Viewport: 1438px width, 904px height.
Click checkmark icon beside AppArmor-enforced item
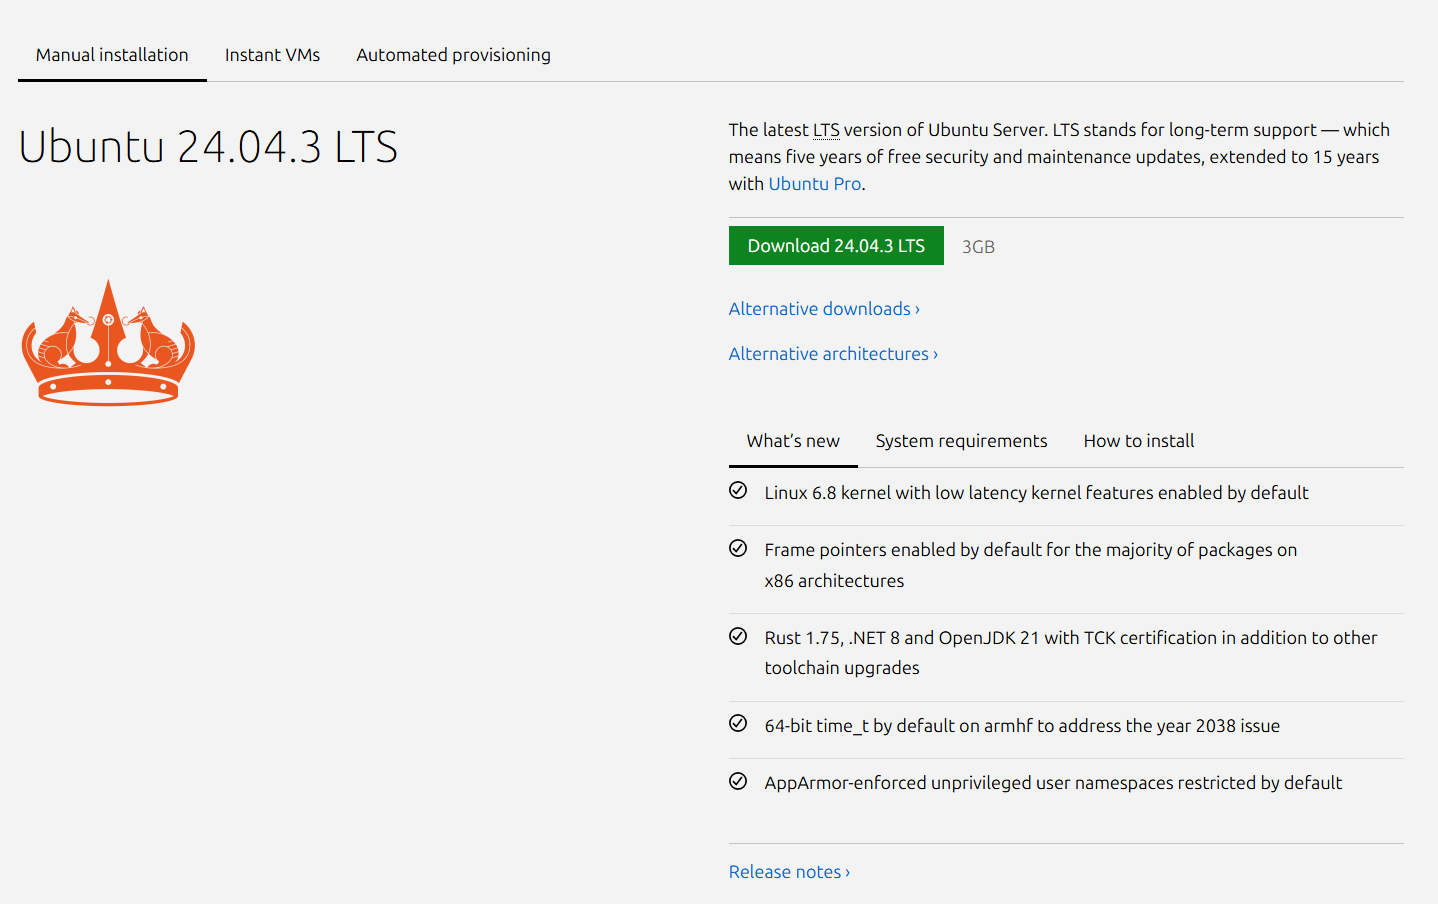coord(738,781)
